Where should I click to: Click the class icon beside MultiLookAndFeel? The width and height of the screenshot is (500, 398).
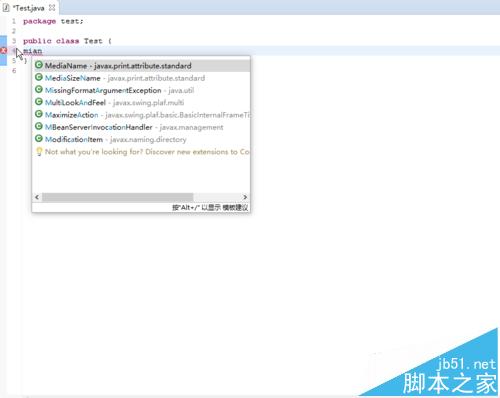click(x=39, y=102)
